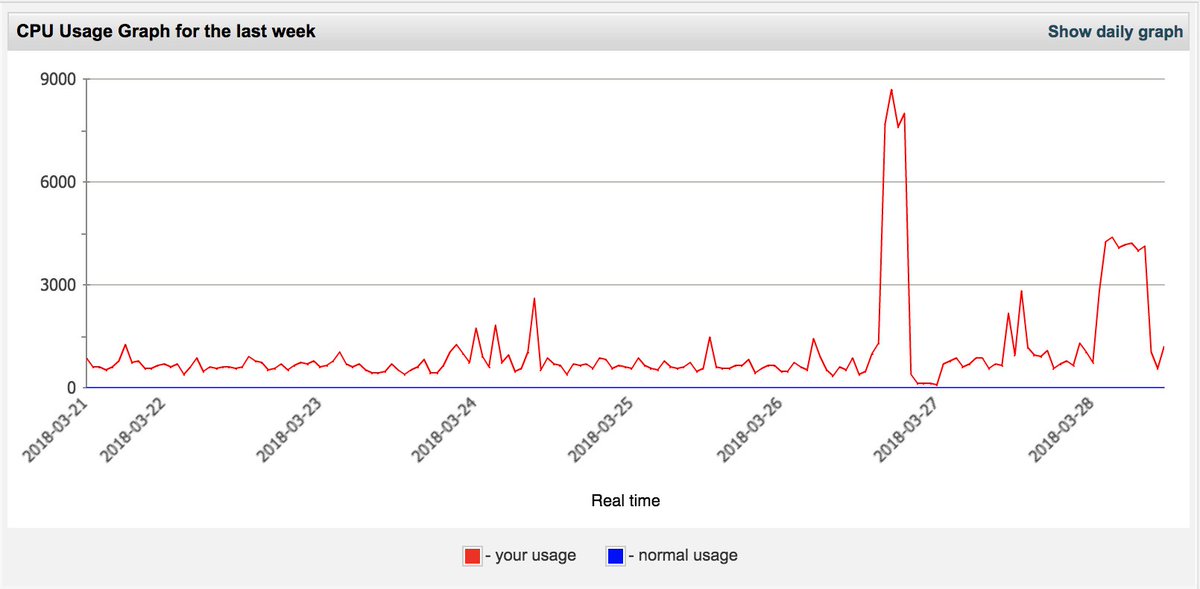Click the red 'your usage' legend swatch
This screenshot has height=589, width=1200.
pos(473,555)
